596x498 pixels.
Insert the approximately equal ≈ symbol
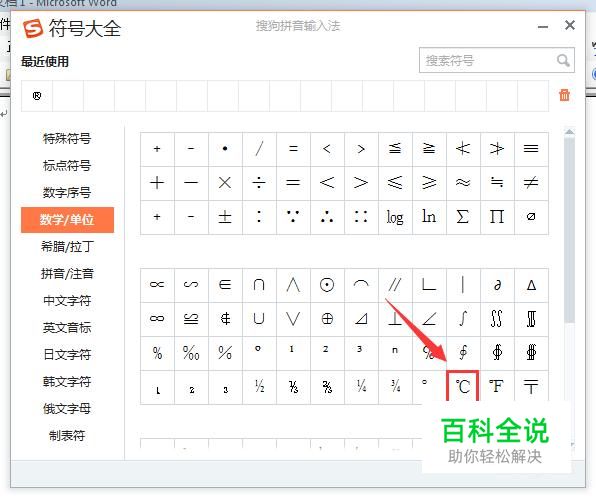[x=463, y=183]
